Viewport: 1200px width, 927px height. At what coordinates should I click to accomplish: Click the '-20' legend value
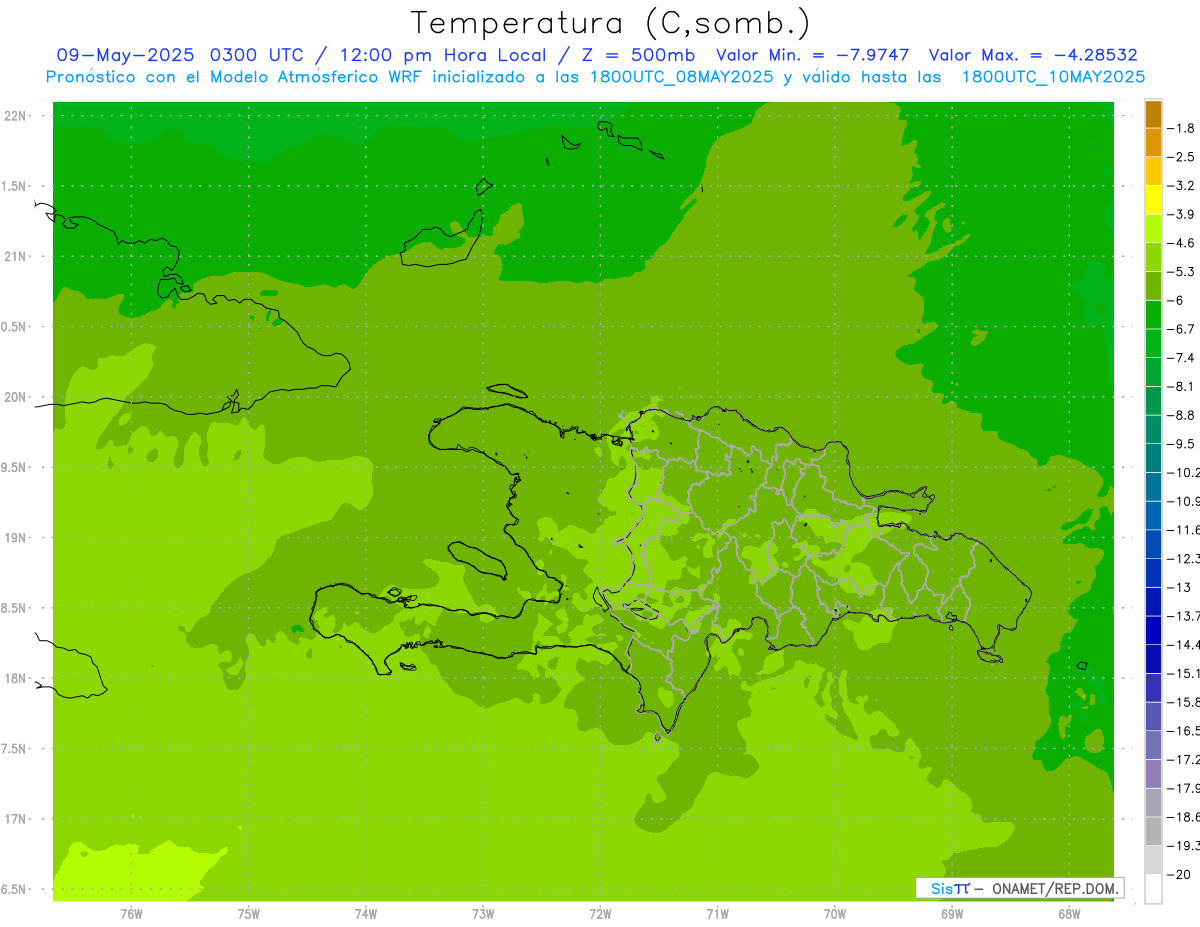(1179, 875)
